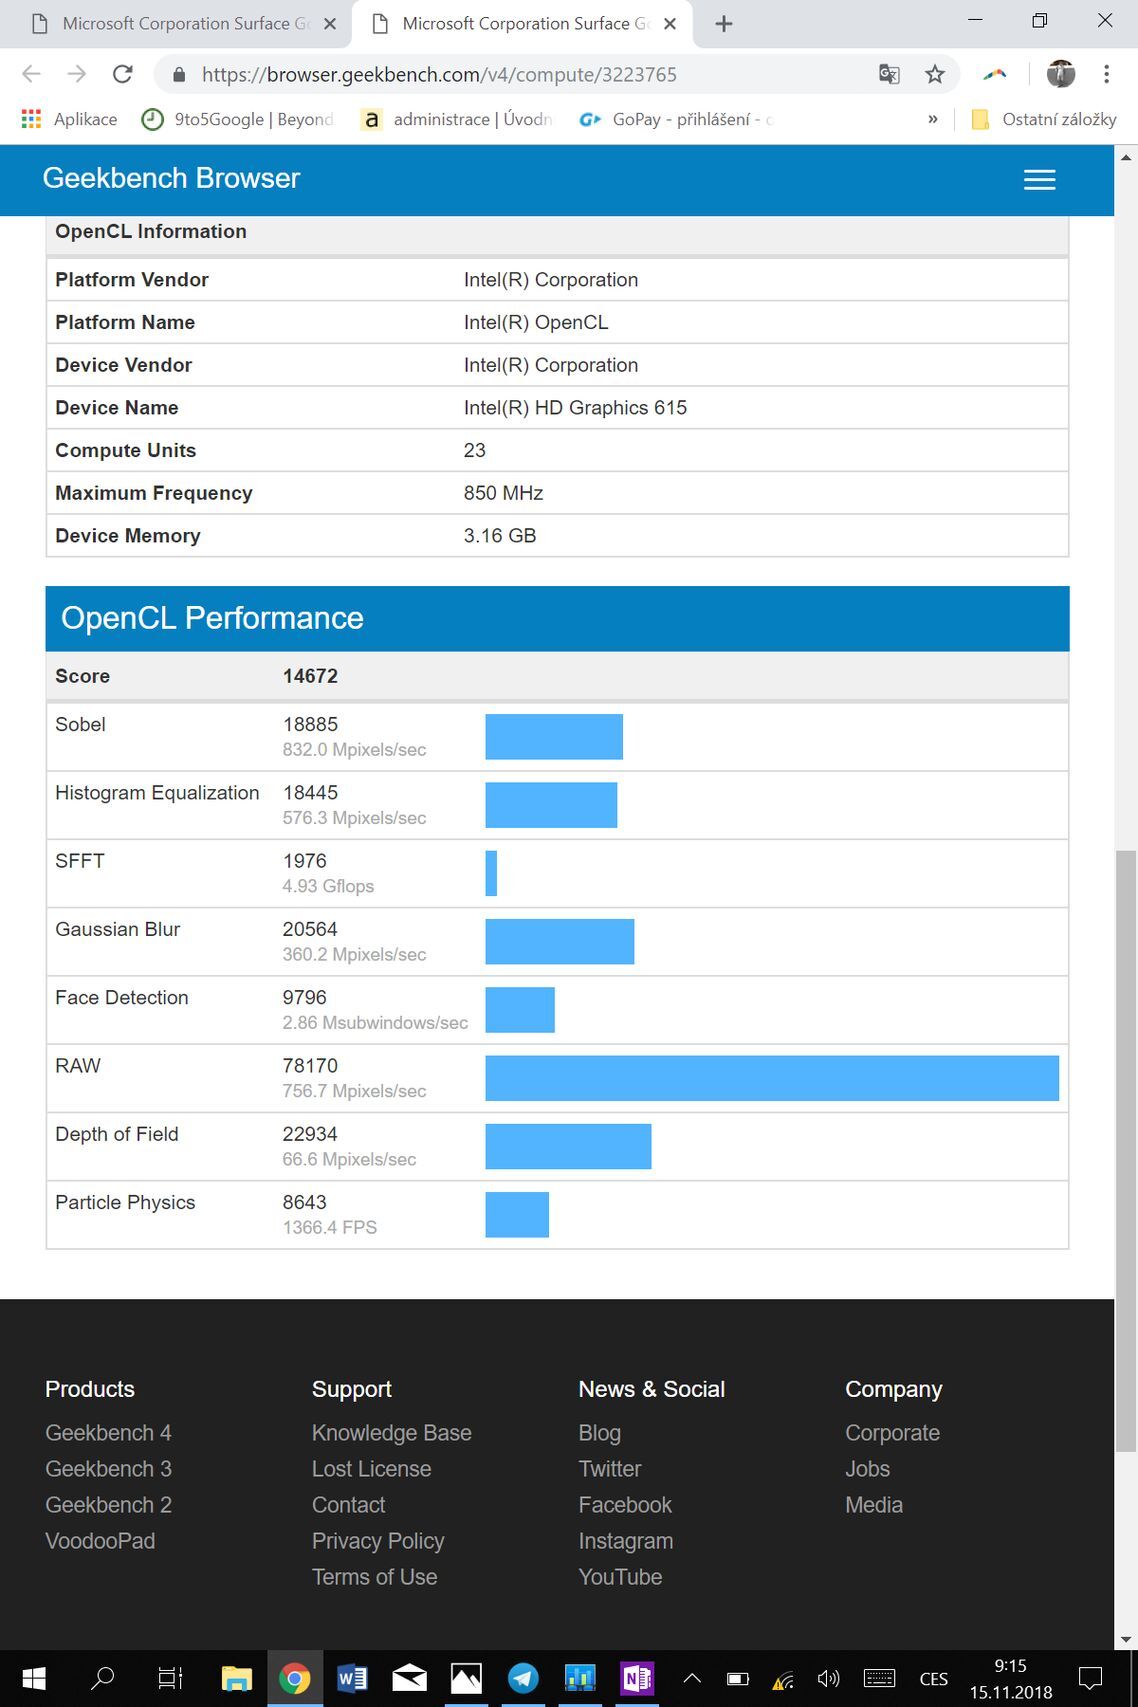Show hidden system tray icons
This screenshot has height=1707, width=1138.
(x=692, y=1679)
